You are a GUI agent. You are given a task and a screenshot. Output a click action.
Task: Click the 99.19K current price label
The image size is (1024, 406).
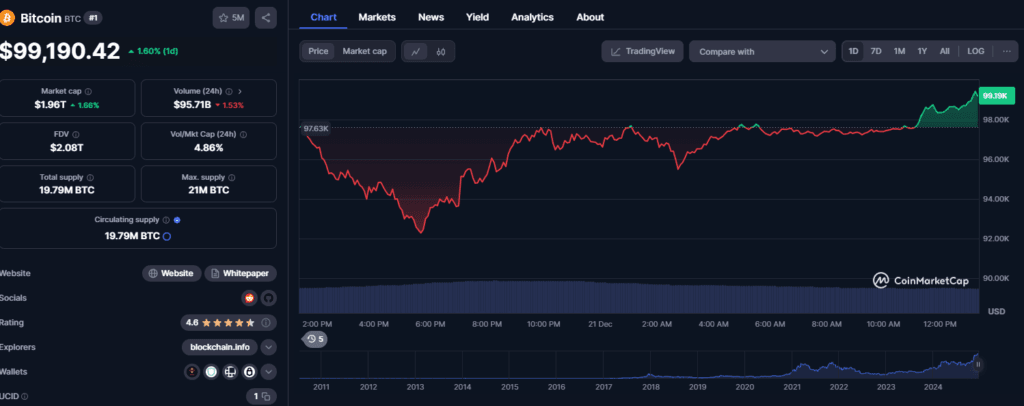coord(995,96)
